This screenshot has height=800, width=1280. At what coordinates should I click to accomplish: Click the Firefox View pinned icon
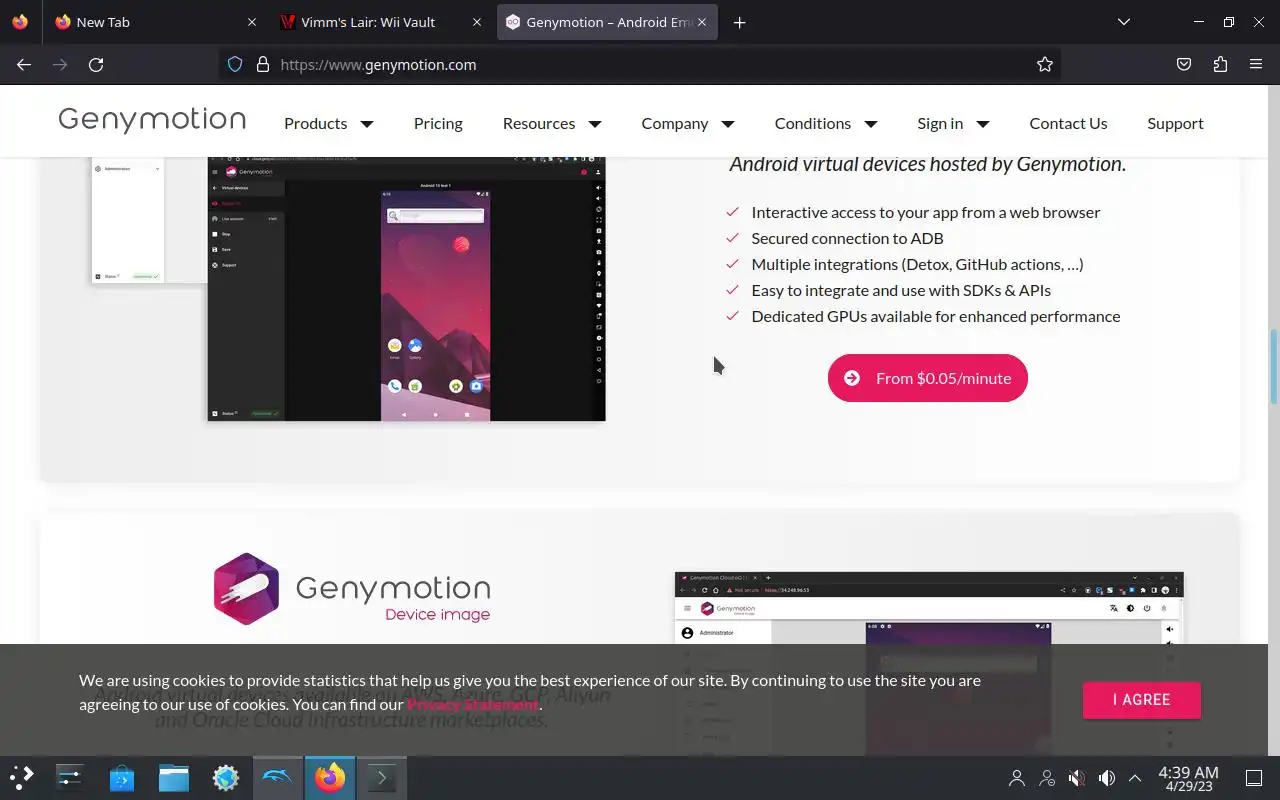tap(20, 22)
